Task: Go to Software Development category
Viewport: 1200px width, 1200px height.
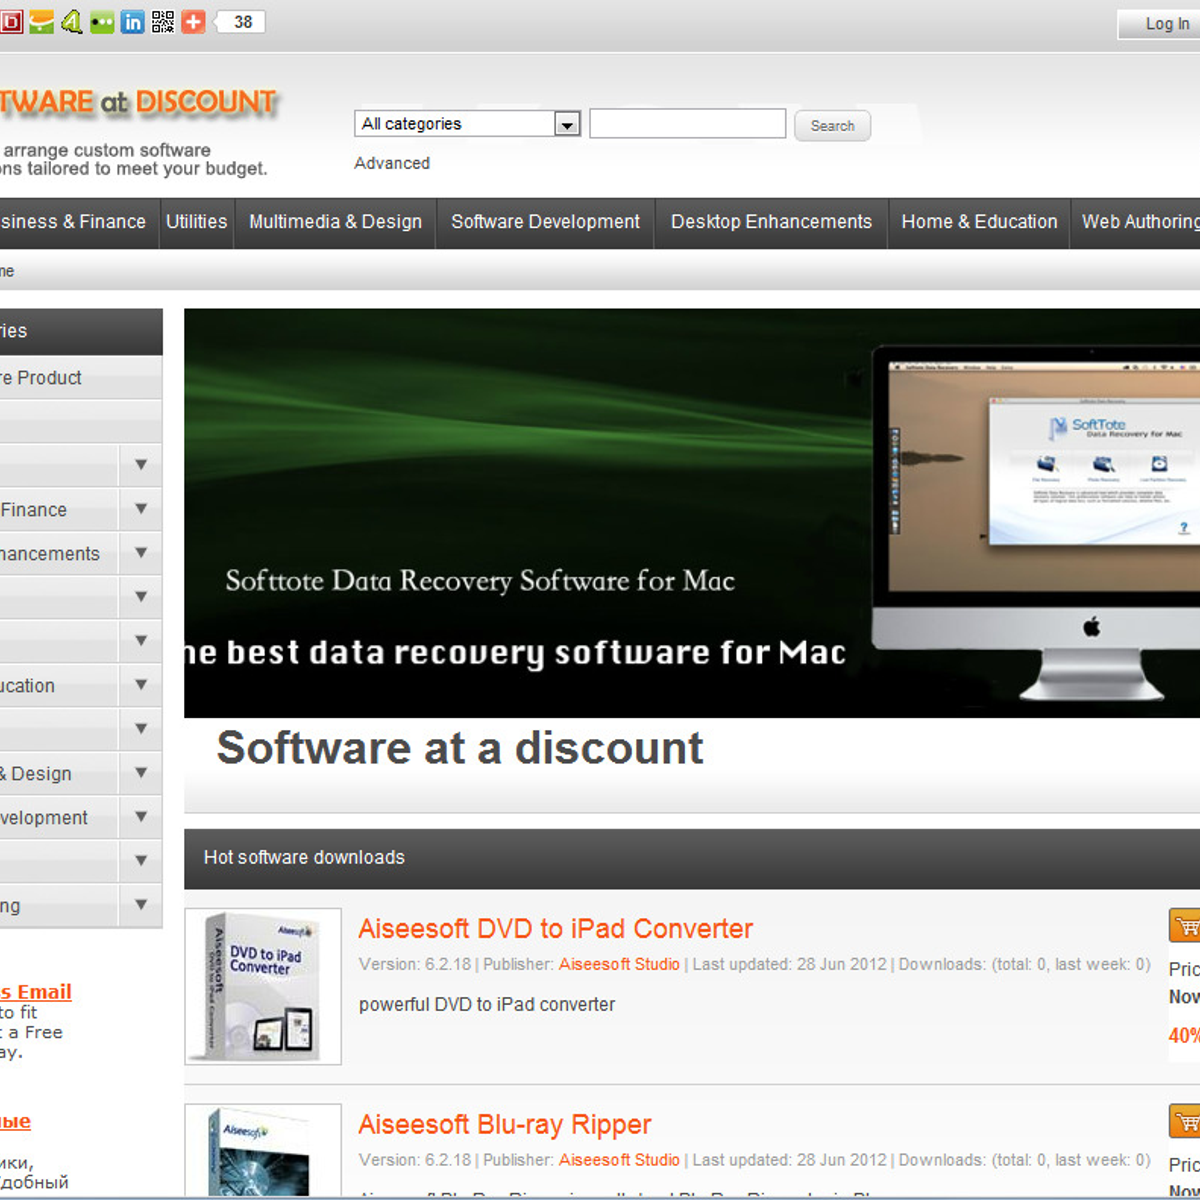Action: 545,222
